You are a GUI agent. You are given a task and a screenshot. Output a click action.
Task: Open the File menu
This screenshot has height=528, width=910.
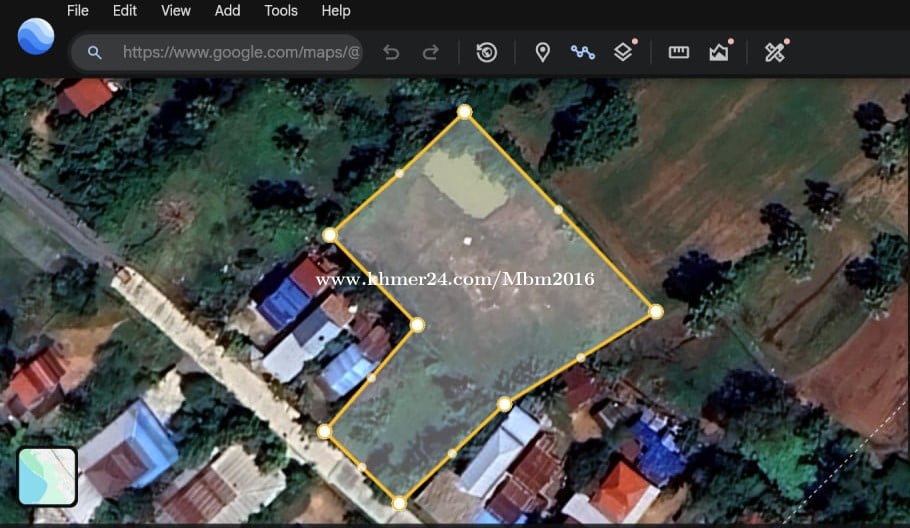tap(78, 11)
